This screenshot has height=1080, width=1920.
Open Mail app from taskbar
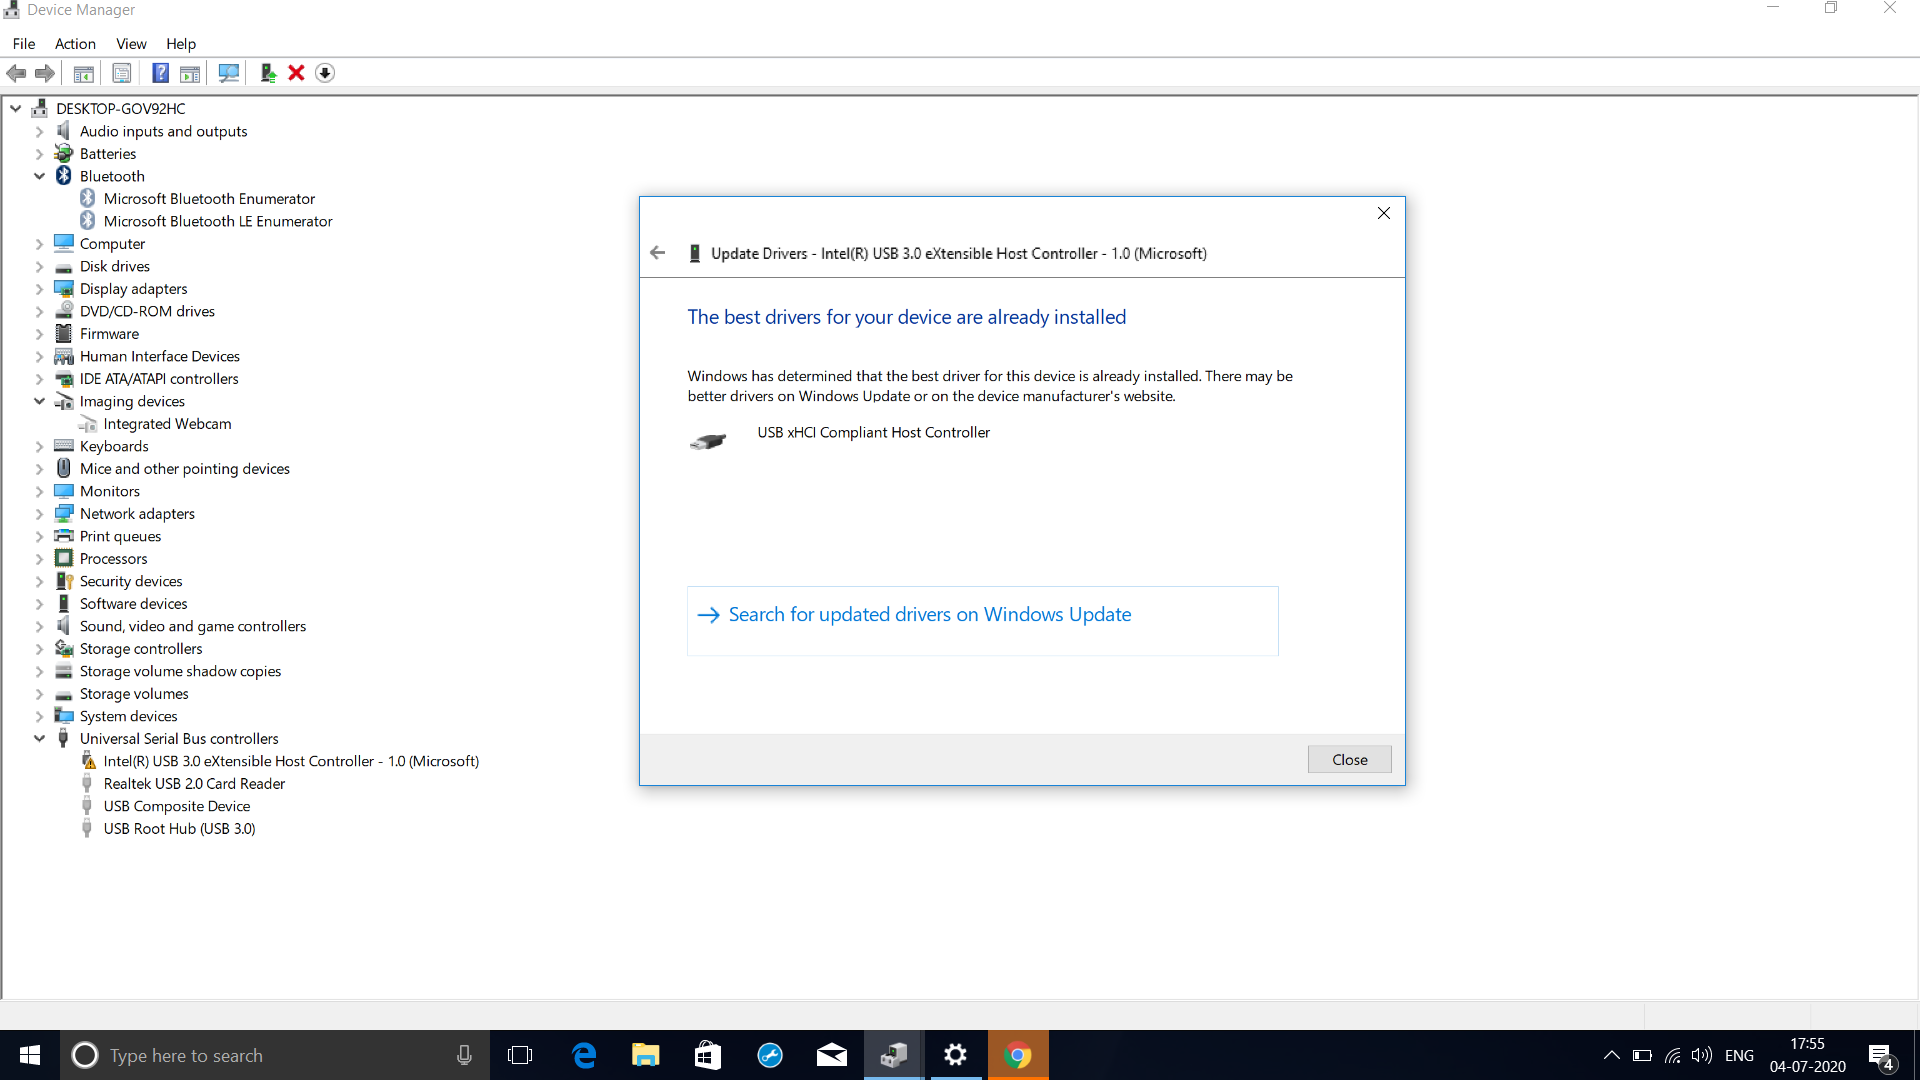point(832,1055)
